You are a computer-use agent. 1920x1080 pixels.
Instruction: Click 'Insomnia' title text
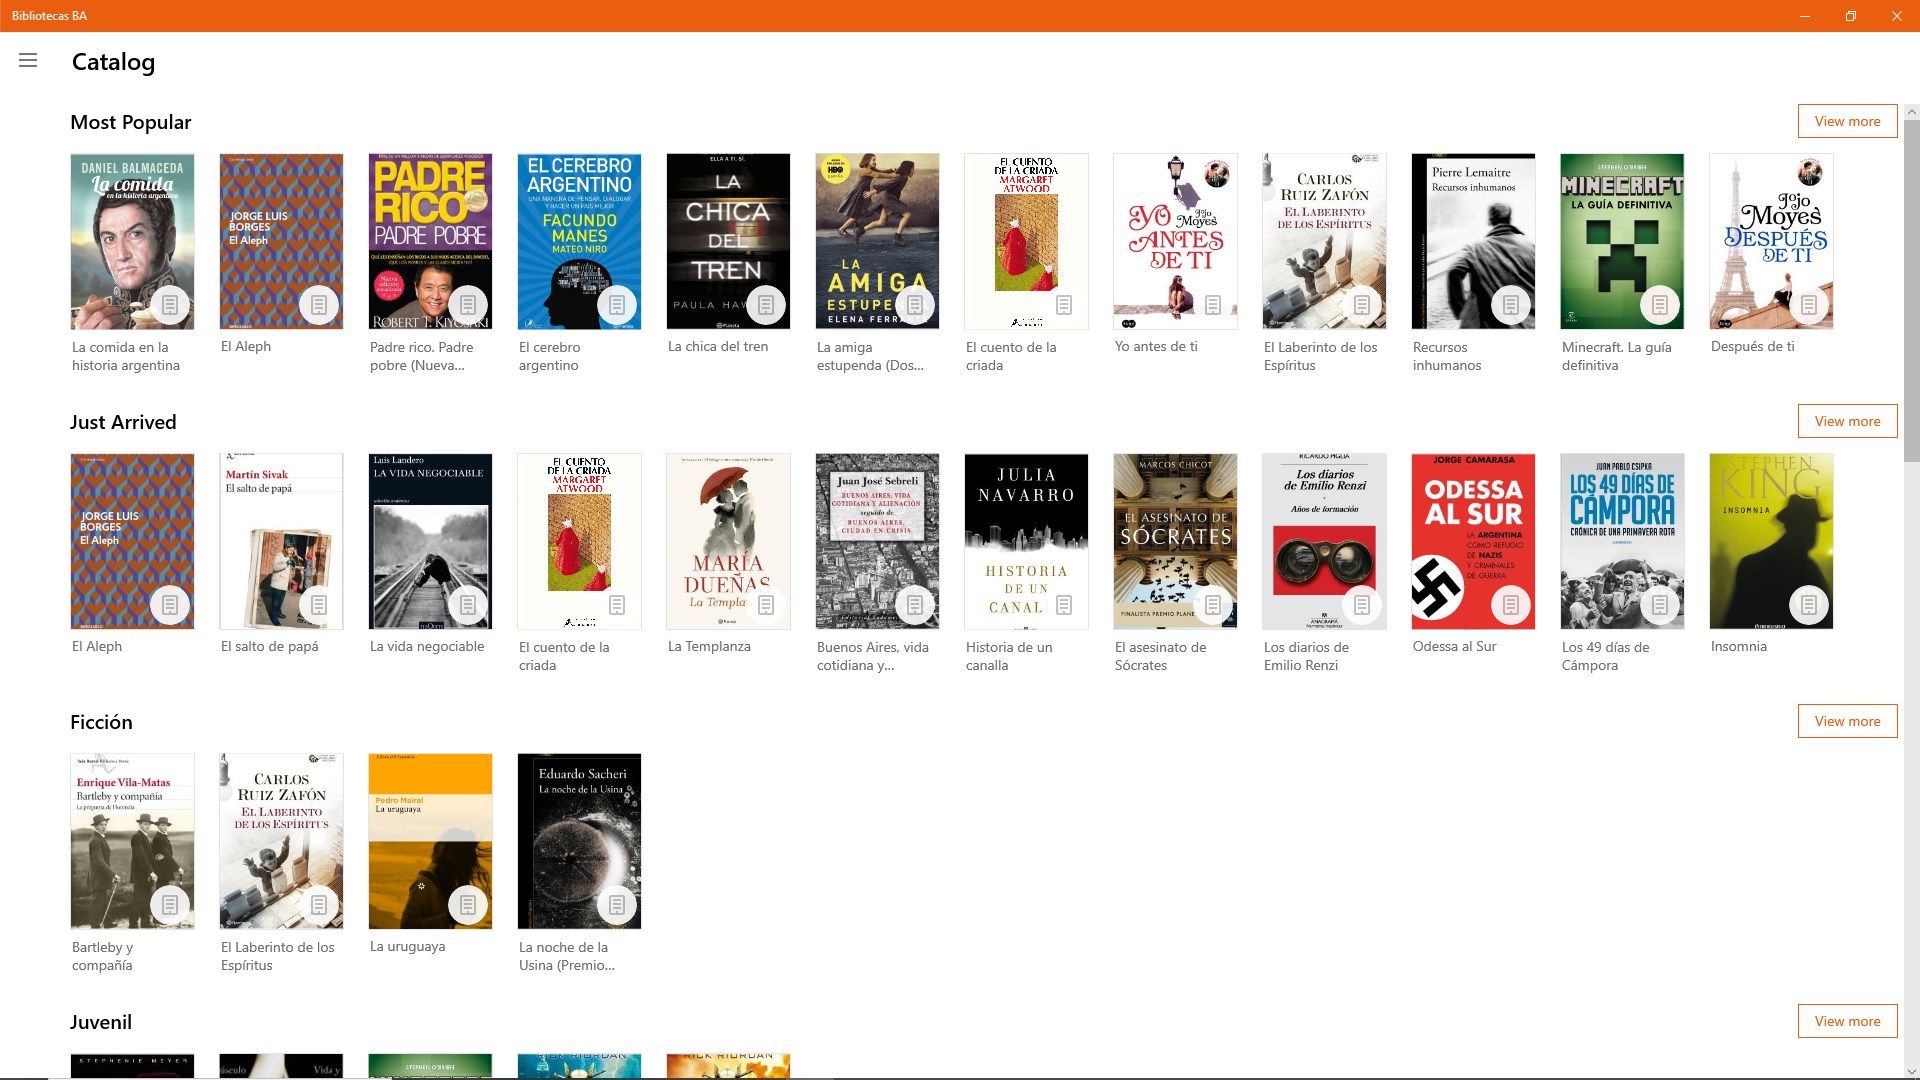coord(1738,646)
